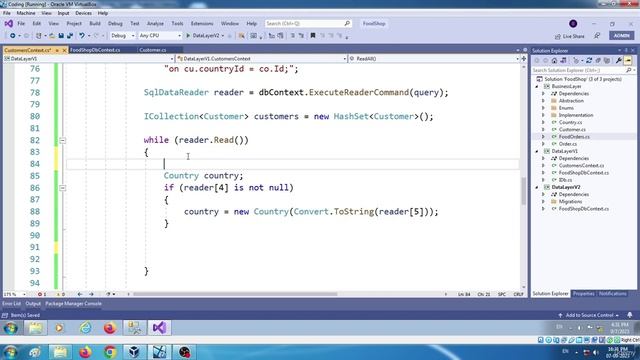640x360 pixels.
Task: Open the Error List panel tab
Action: click(11, 304)
